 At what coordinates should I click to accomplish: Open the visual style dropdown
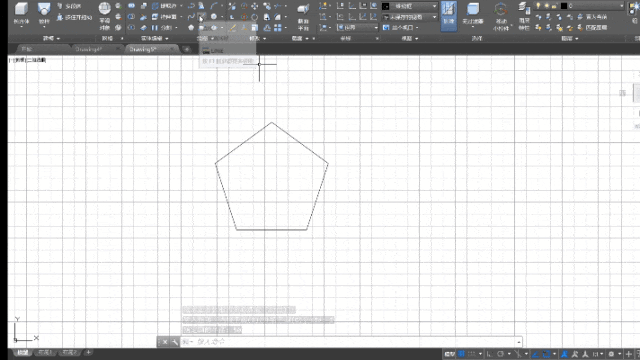click(410, 6)
